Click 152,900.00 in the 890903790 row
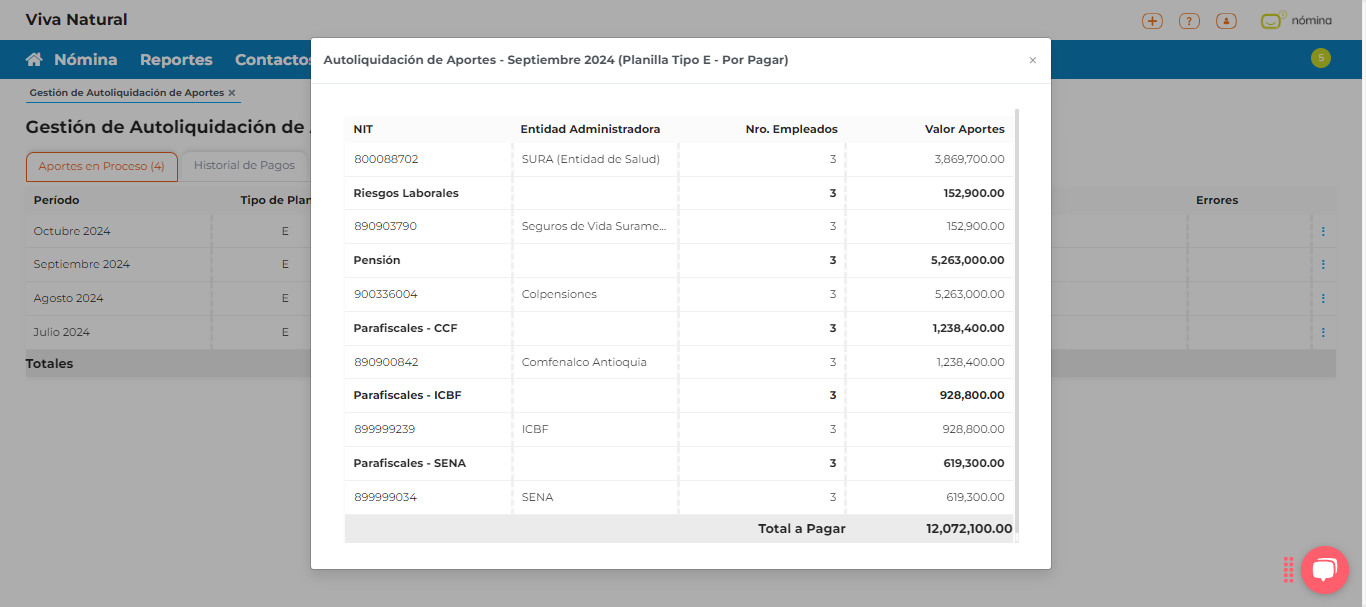1366x607 pixels. click(x=975, y=226)
